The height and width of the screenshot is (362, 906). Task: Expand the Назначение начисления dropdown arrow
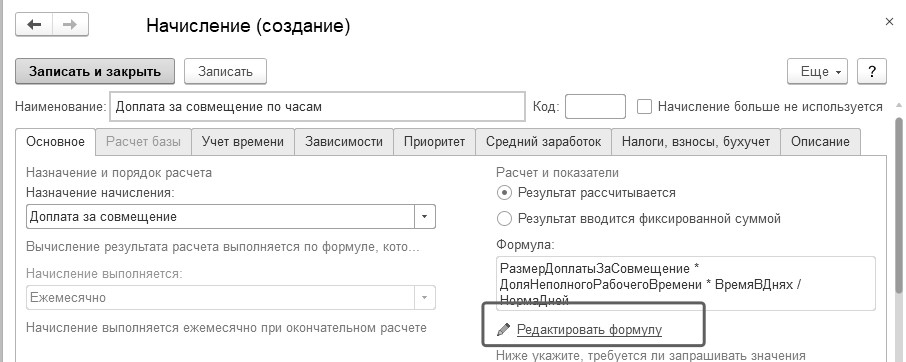click(x=425, y=217)
